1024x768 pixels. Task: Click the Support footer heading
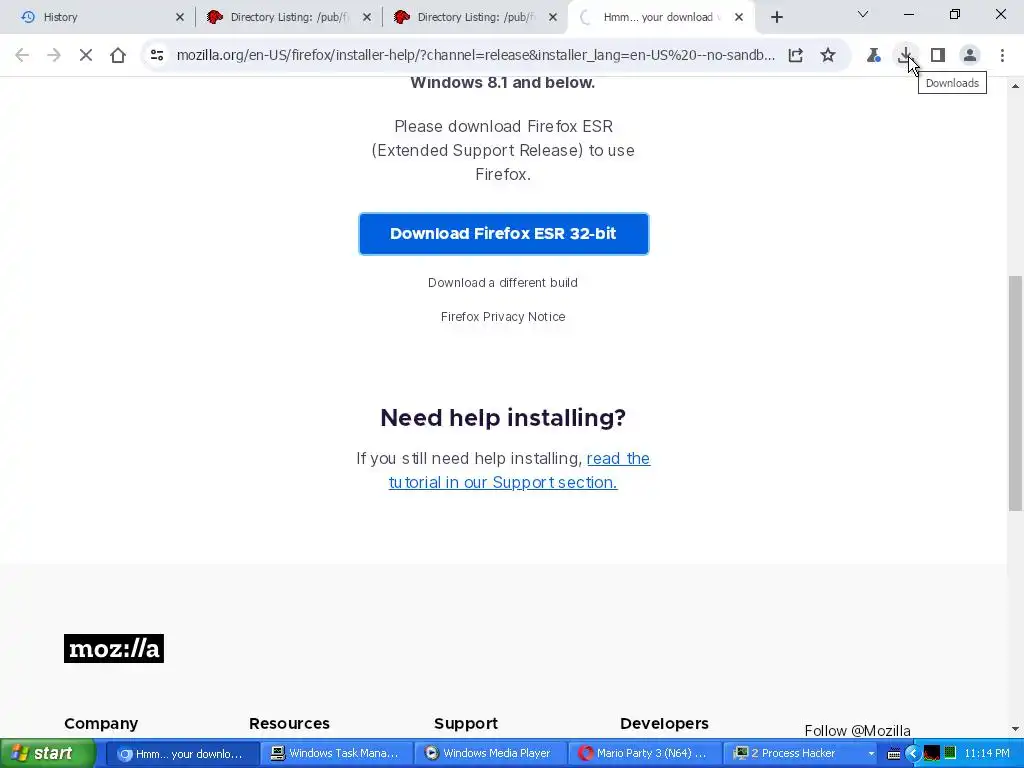click(x=466, y=724)
